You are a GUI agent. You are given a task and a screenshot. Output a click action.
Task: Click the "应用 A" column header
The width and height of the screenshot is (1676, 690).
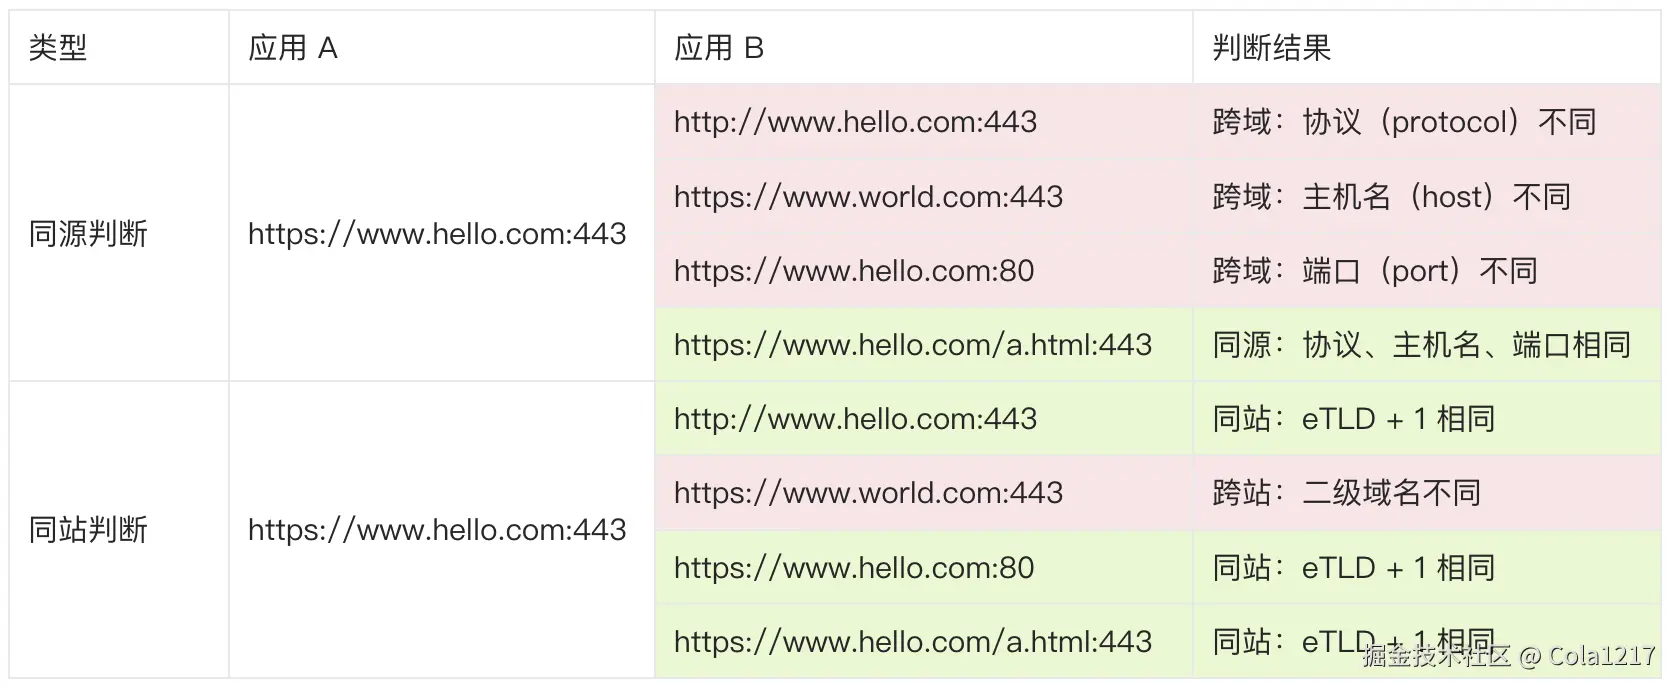click(293, 48)
